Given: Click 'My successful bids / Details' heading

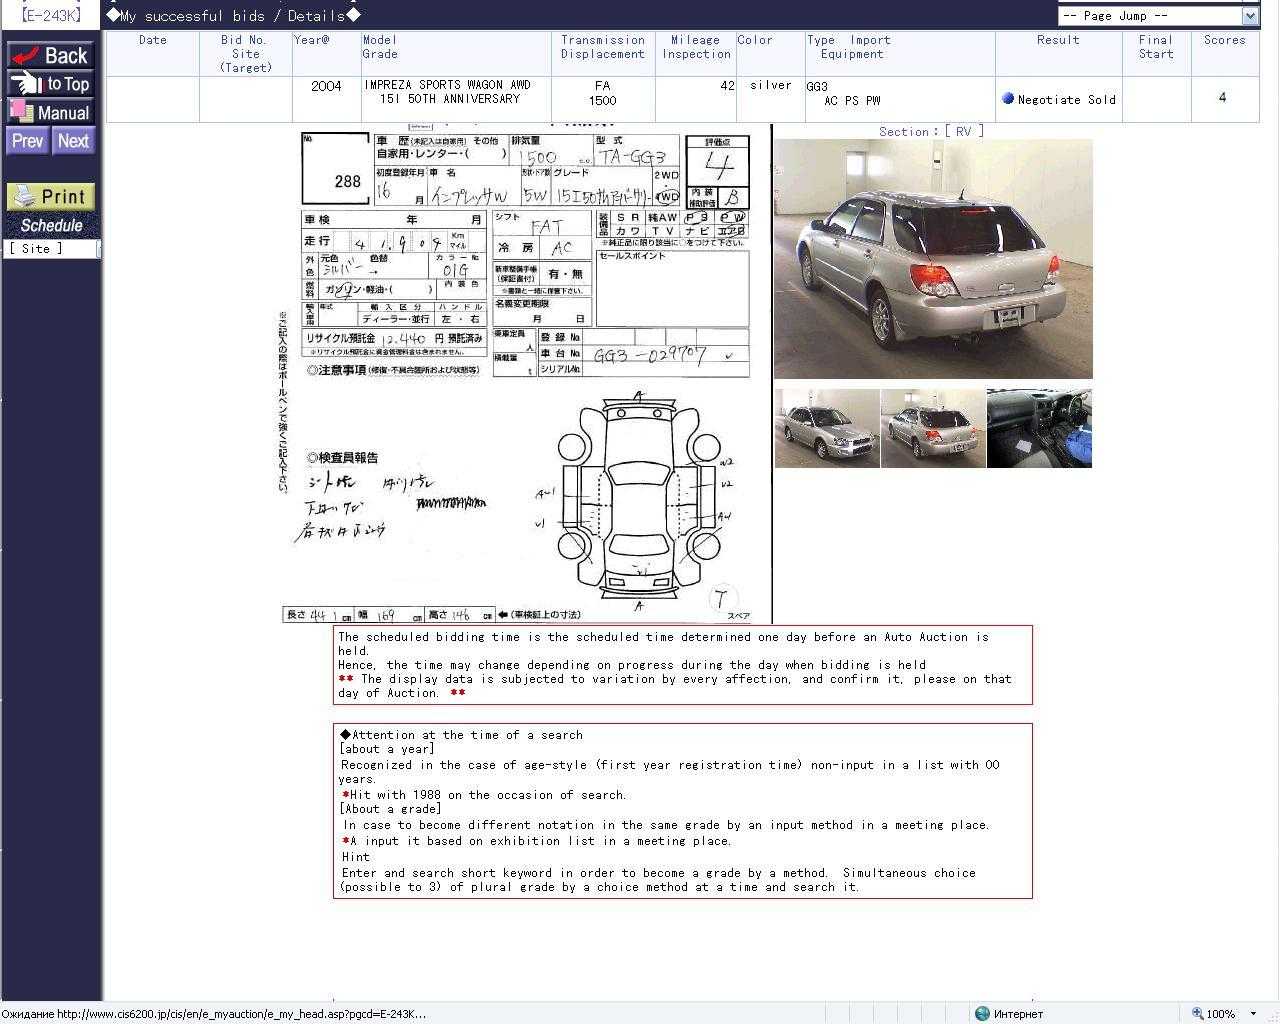Looking at the screenshot, I should point(233,15).
